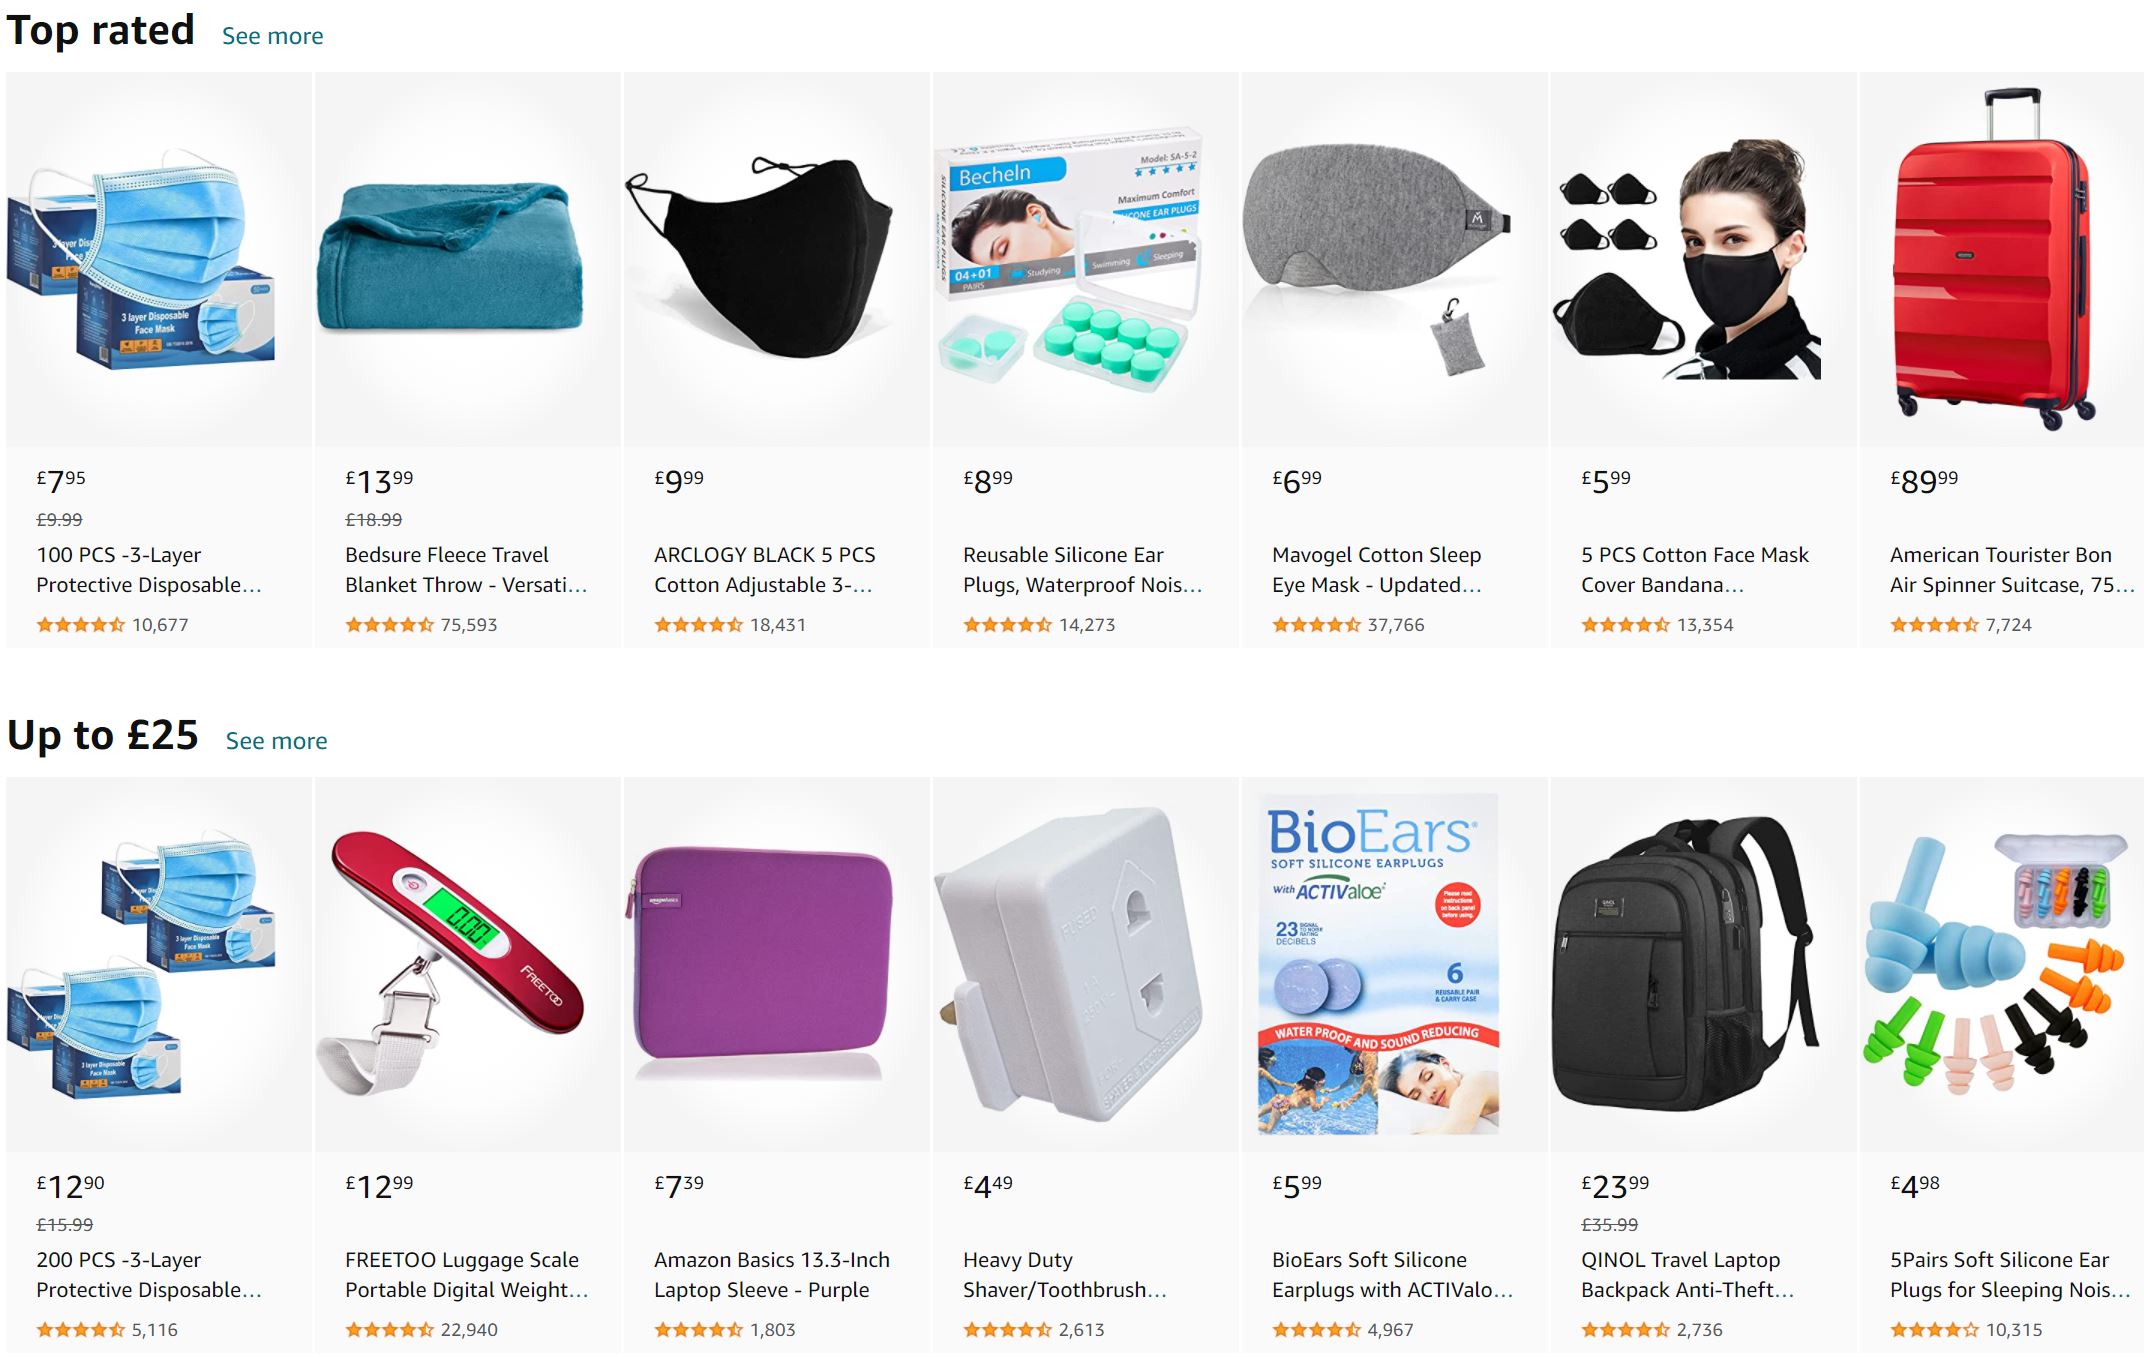This screenshot has height=1357, width=2144.
Task: Select the white shaver adapter plug image
Action: point(1069,964)
